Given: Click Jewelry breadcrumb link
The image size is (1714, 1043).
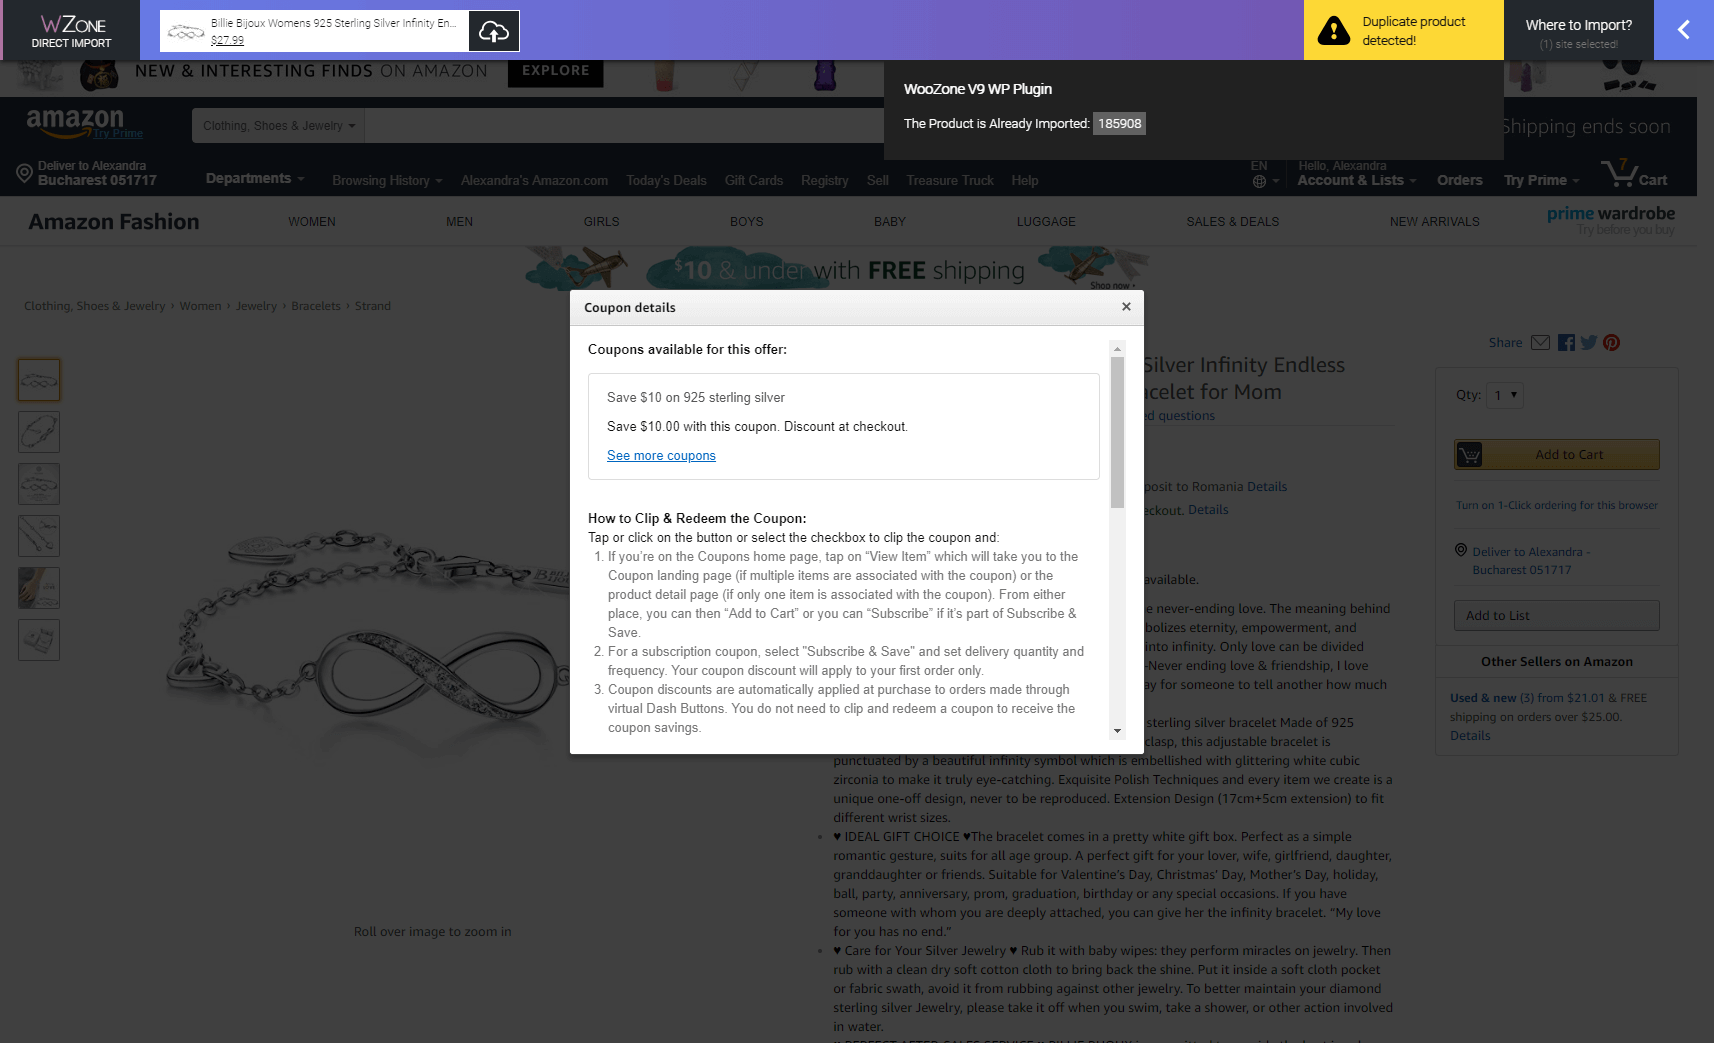Looking at the screenshot, I should click(x=256, y=306).
